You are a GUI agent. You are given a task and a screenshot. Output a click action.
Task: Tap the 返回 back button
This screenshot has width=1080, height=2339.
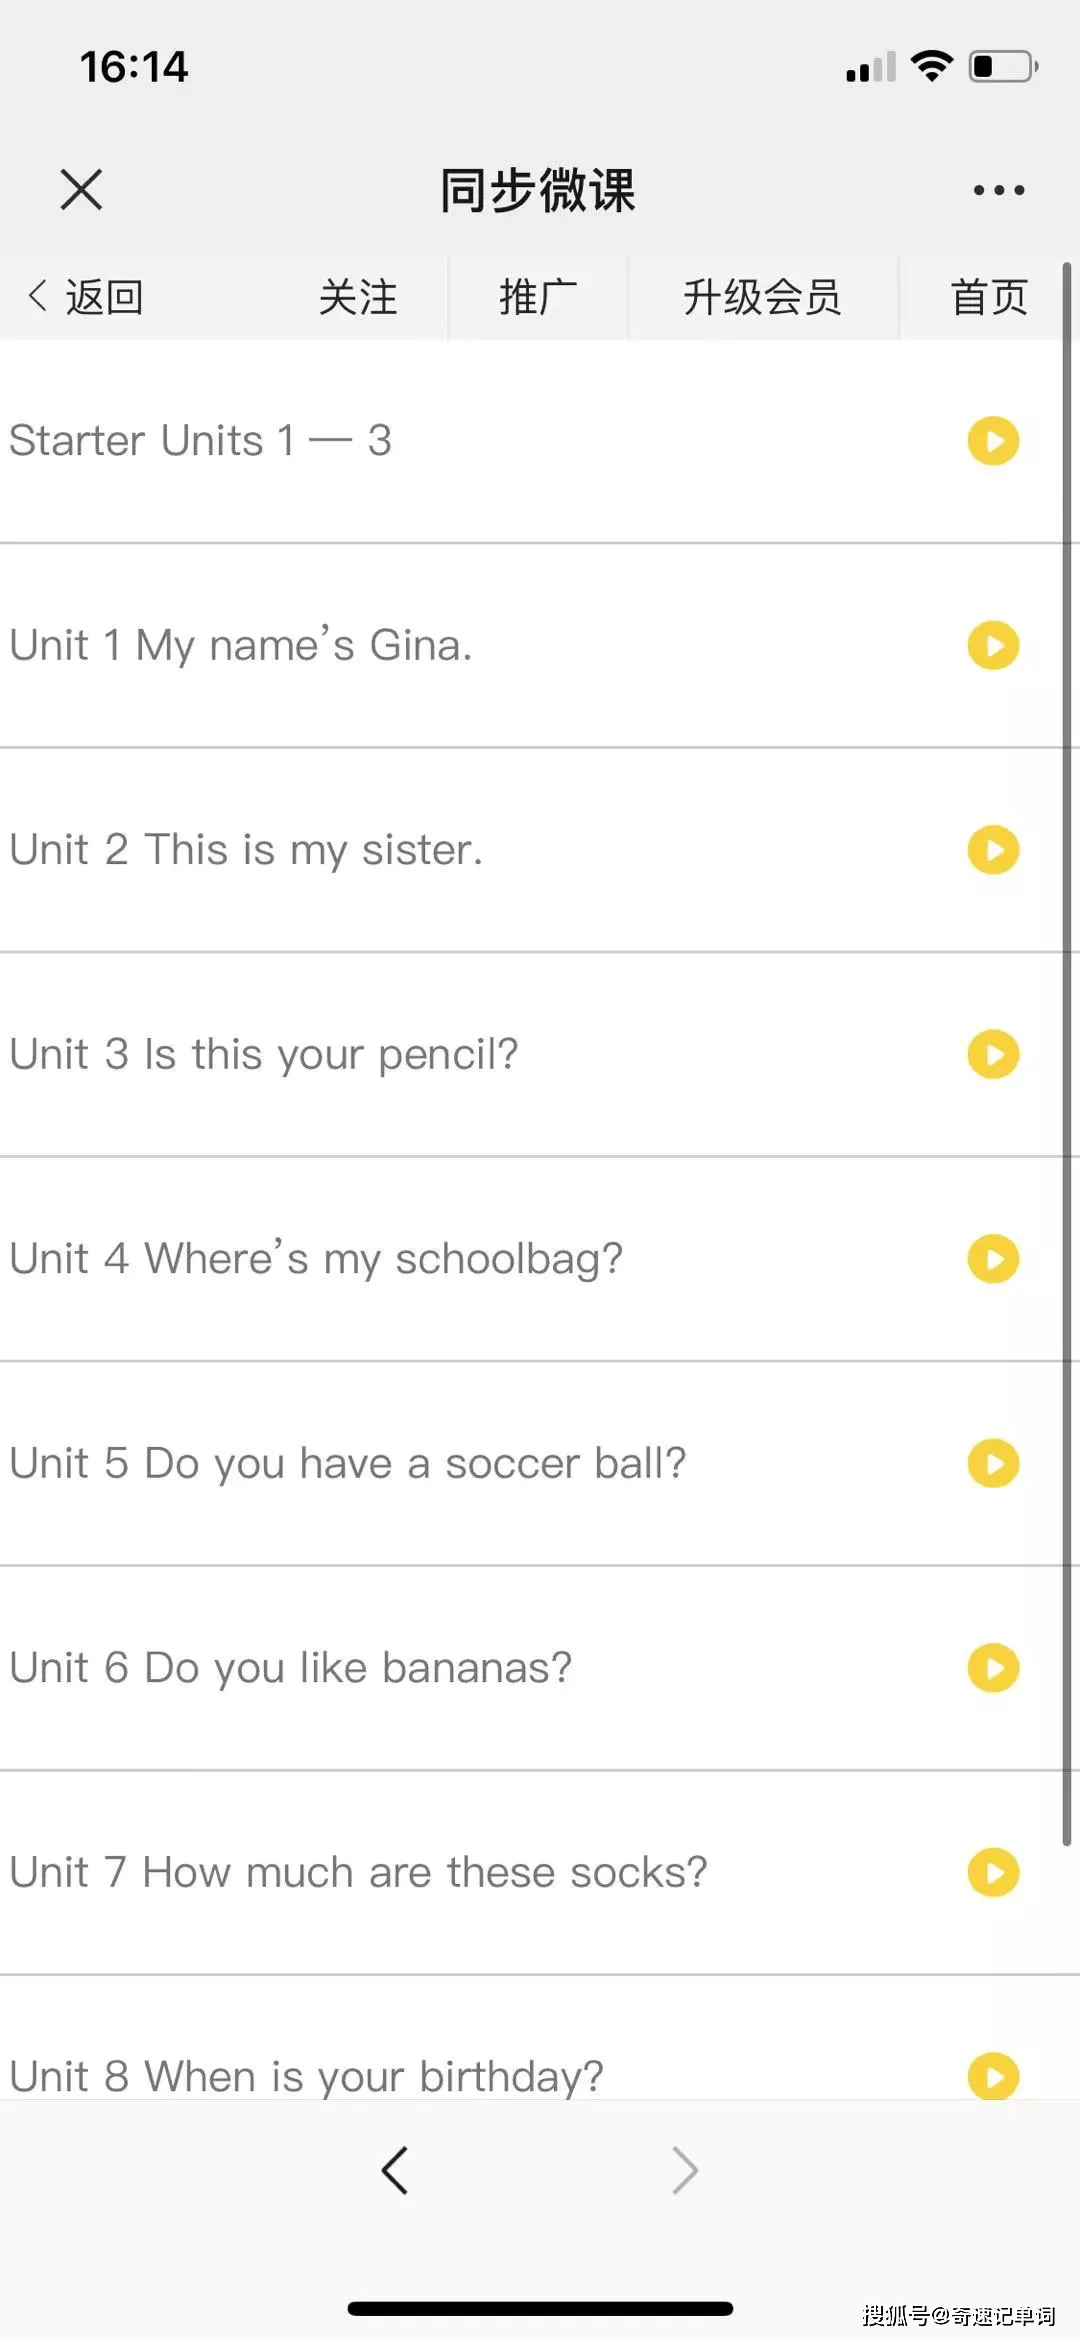point(86,297)
